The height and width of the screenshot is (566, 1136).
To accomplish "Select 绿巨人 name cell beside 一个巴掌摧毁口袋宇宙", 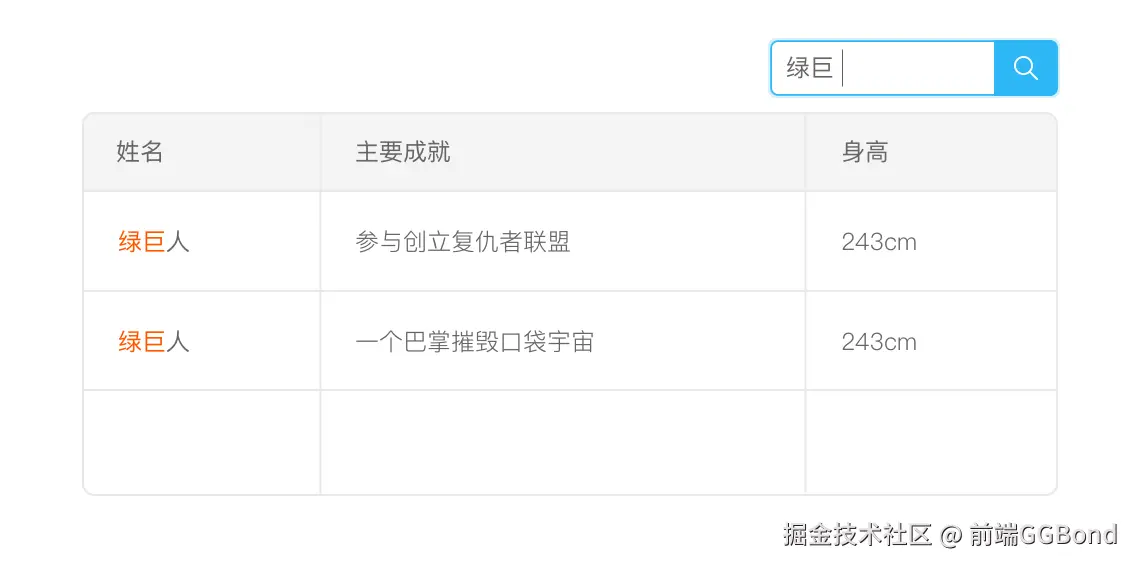I will pos(202,341).
